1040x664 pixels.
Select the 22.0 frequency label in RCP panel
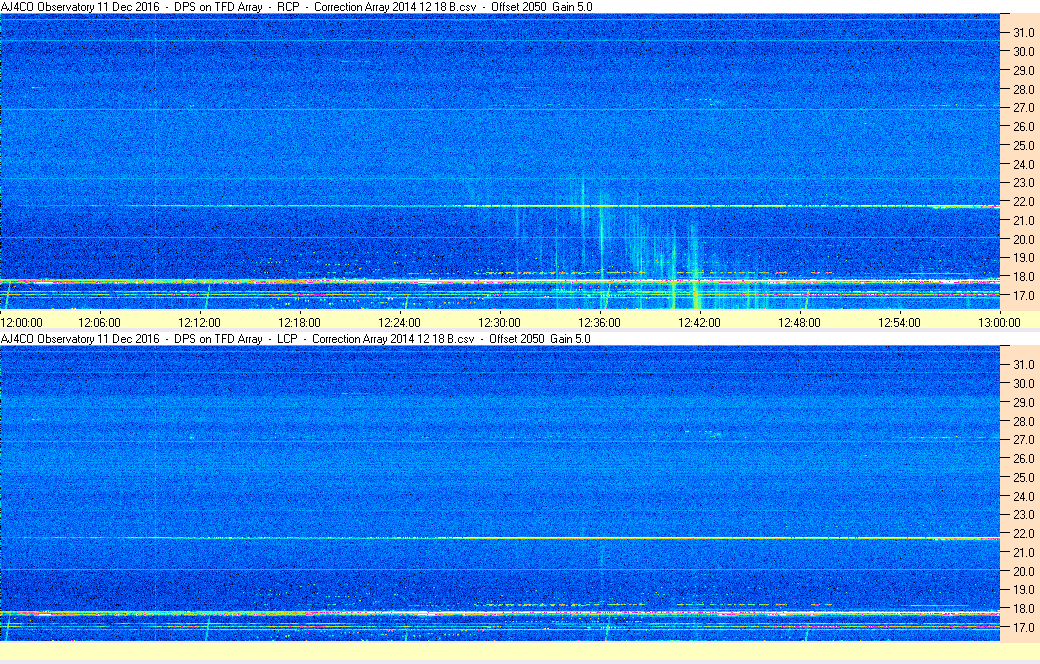point(1023,202)
